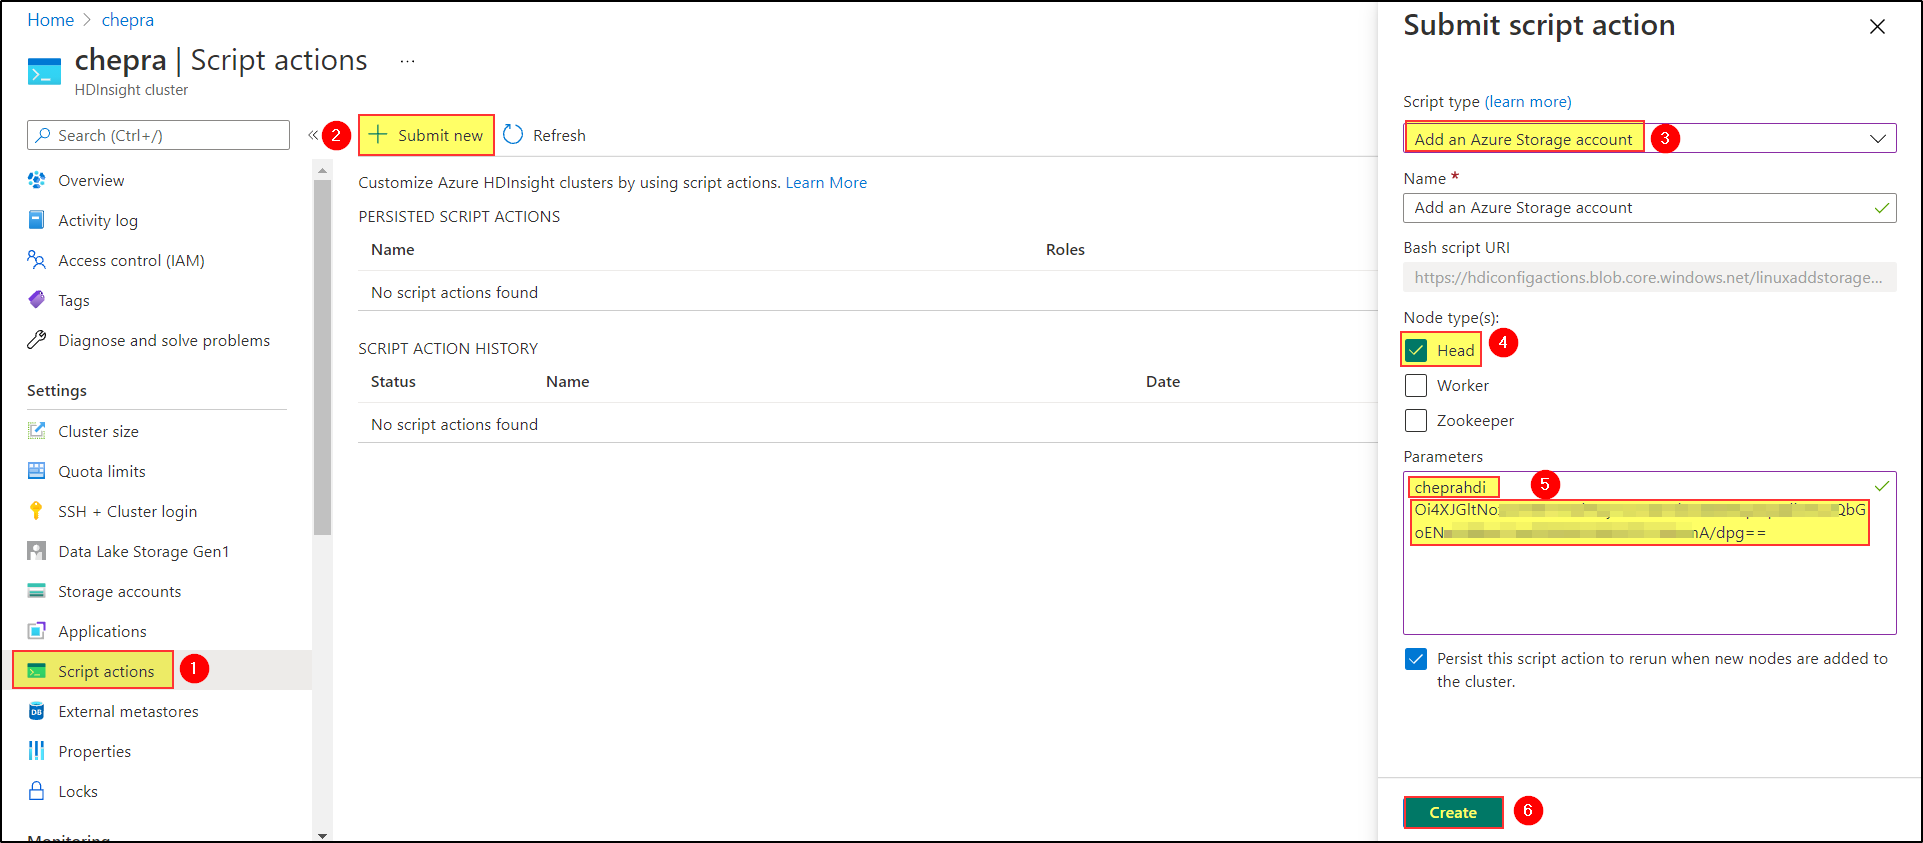Click the Data Lake Storage Gen1 icon
The image size is (1923, 843).
(37, 551)
